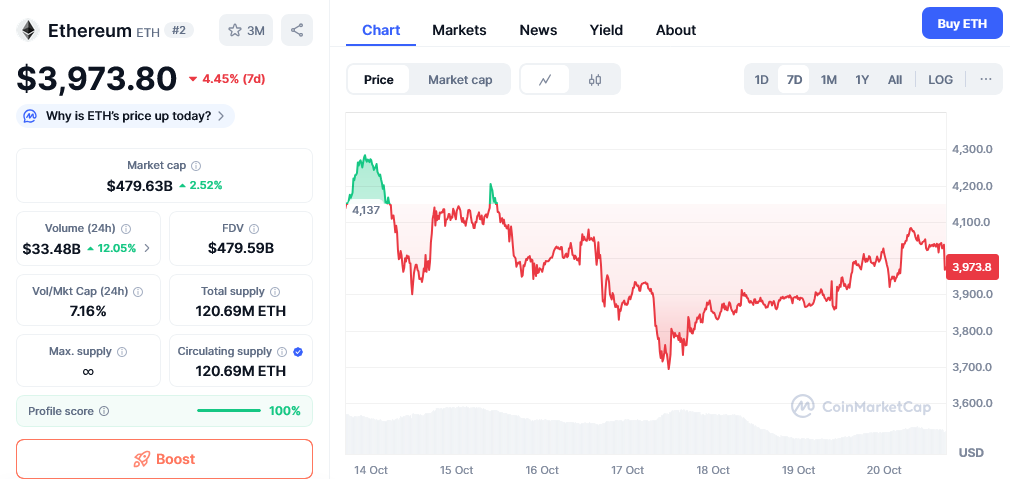
Task: Toggle chart to Market cap view
Action: pos(460,80)
